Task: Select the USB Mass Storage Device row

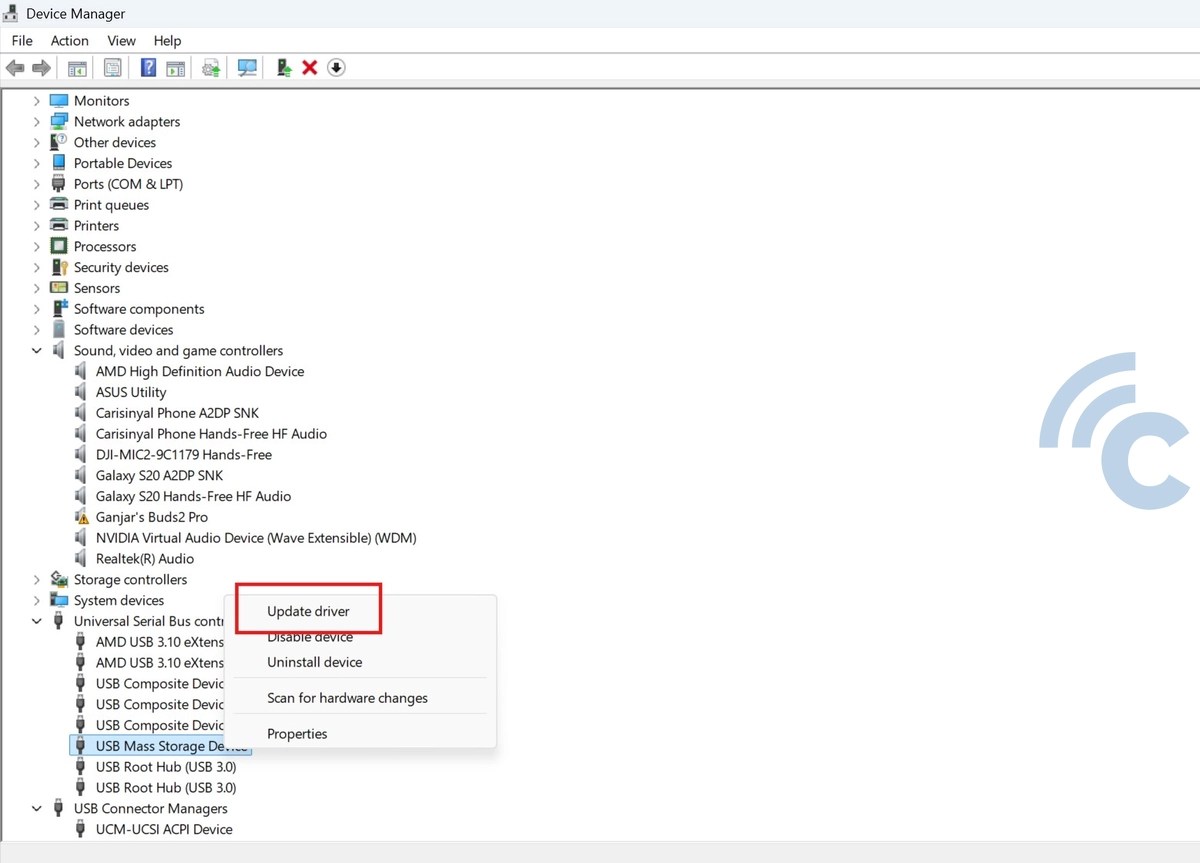Action: pyautogui.click(x=160, y=746)
